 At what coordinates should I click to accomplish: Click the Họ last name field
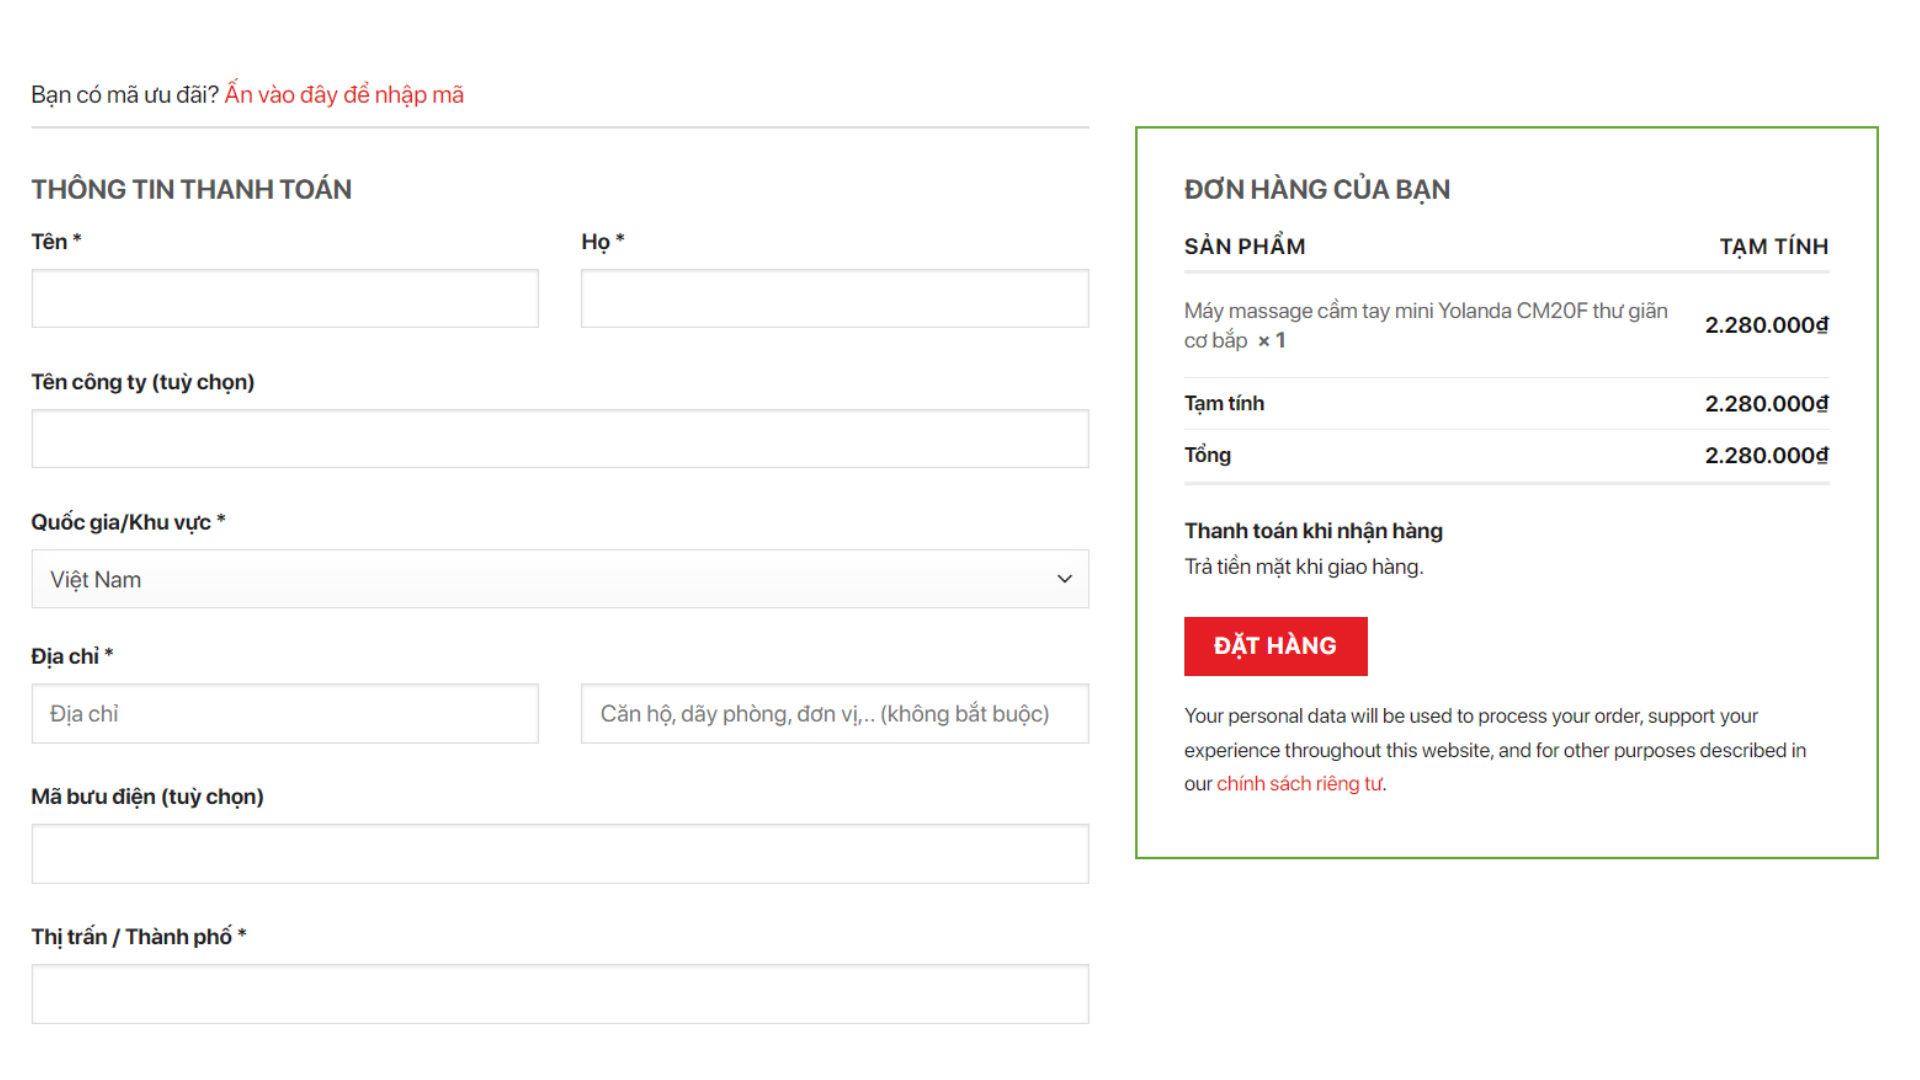pos(834,298)
